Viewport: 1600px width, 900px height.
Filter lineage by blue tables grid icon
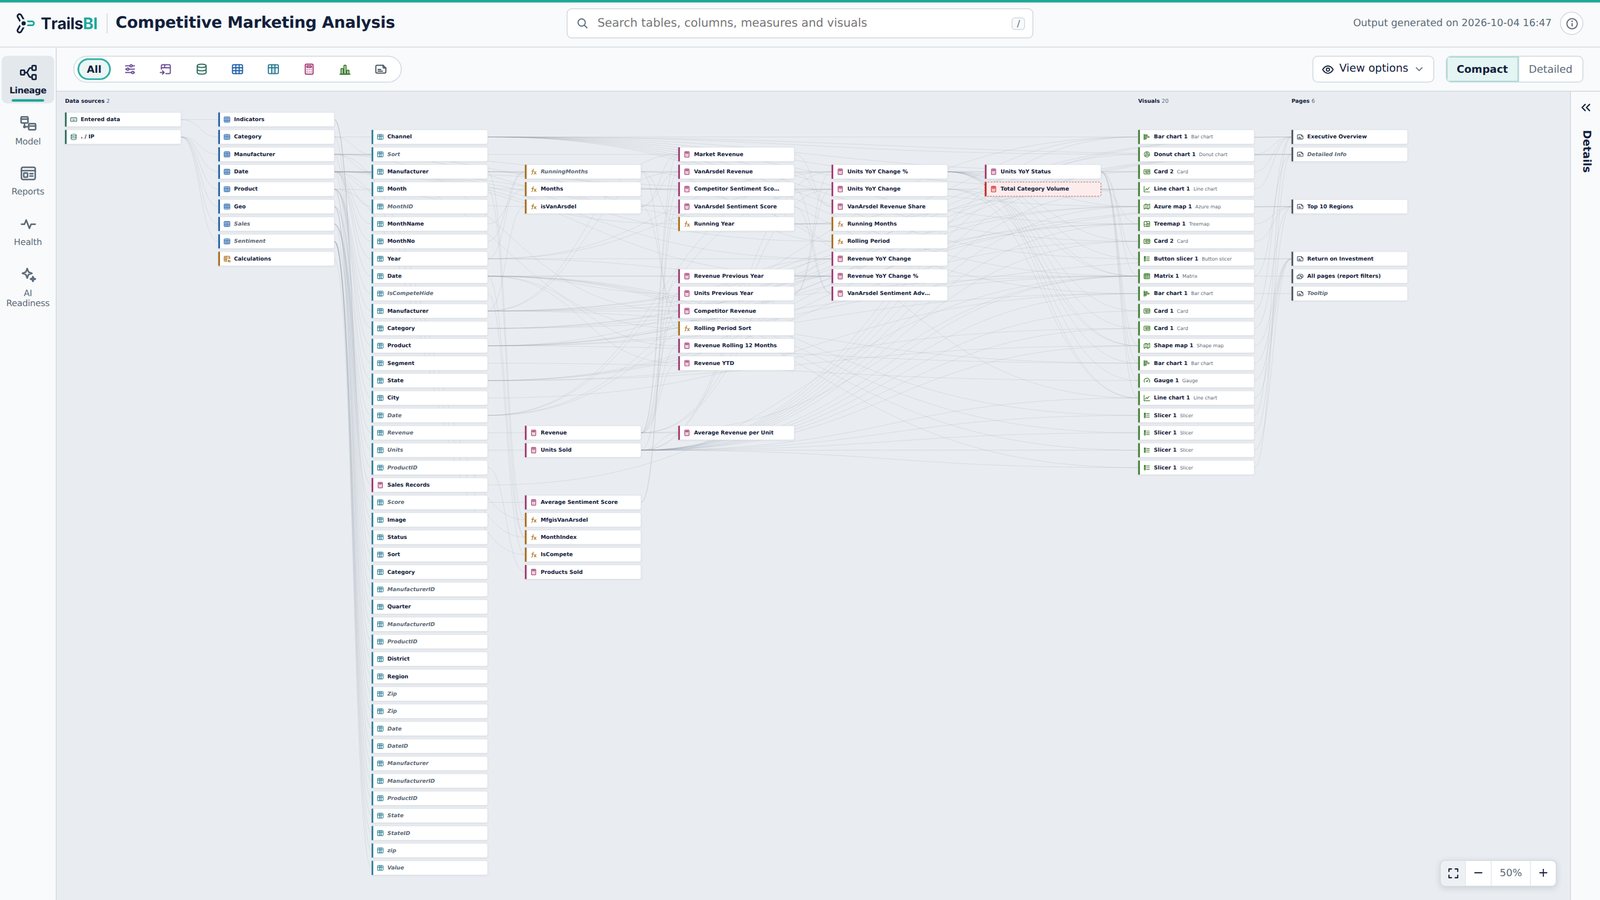237,69
